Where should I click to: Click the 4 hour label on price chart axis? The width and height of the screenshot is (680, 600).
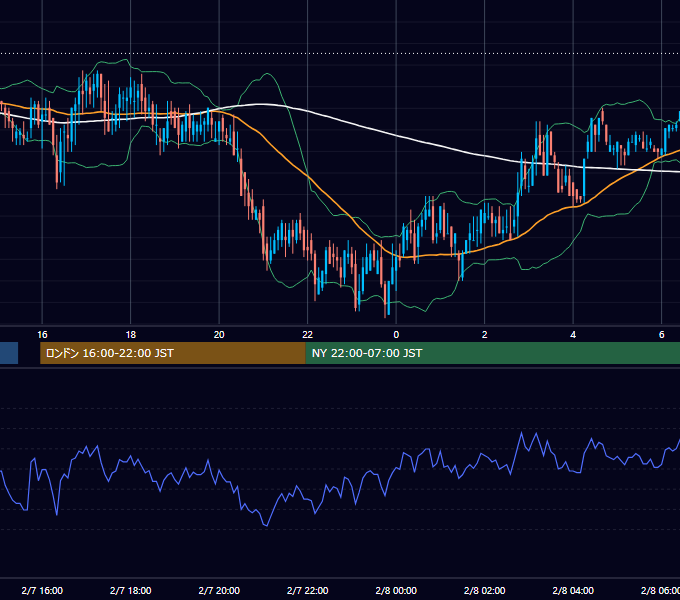coord(573,335)
